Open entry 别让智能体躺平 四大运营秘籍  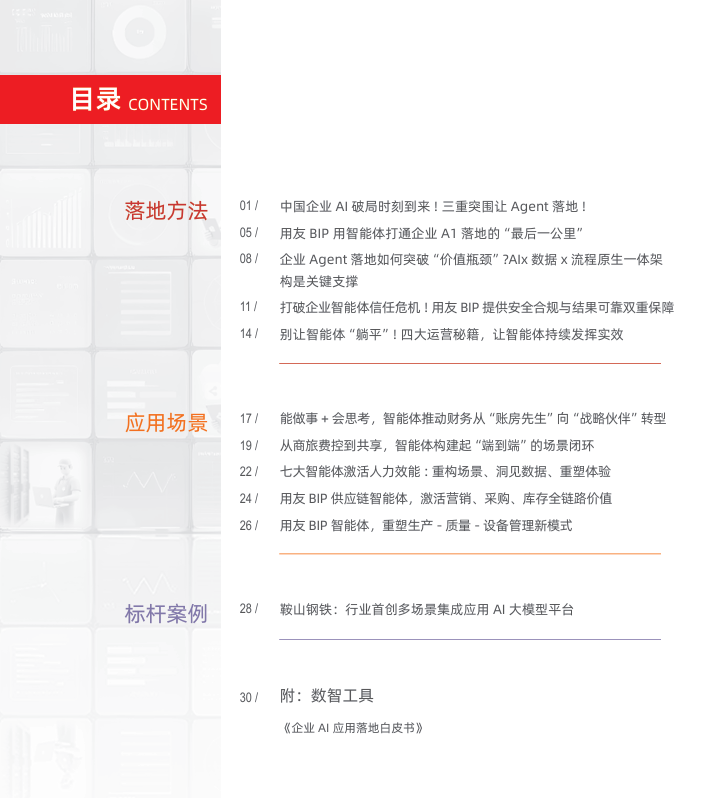[x=451, y=334]
